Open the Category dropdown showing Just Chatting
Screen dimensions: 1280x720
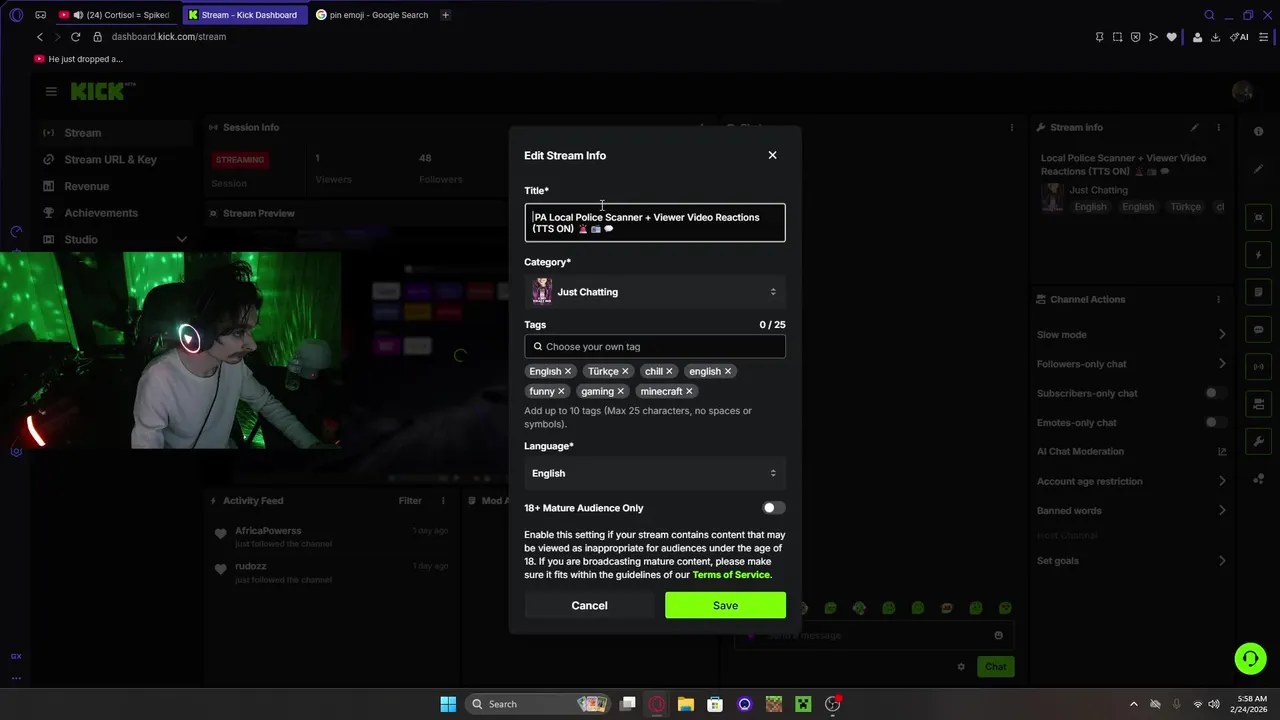point(655,292)
